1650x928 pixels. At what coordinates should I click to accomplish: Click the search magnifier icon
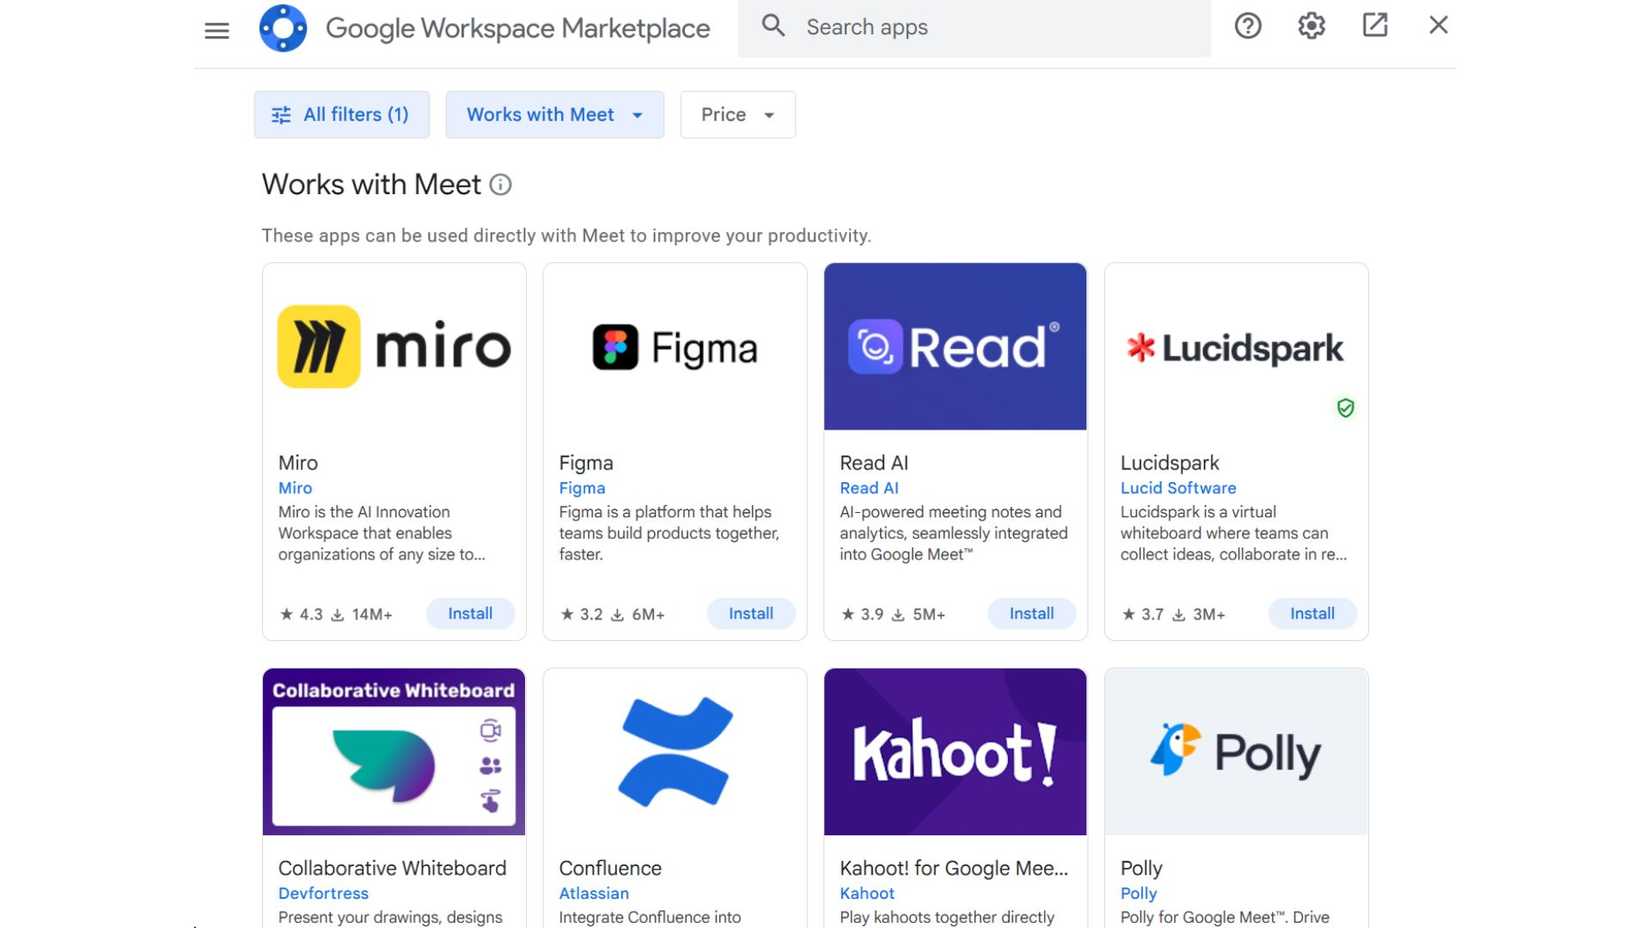click(x=773, y=26)
